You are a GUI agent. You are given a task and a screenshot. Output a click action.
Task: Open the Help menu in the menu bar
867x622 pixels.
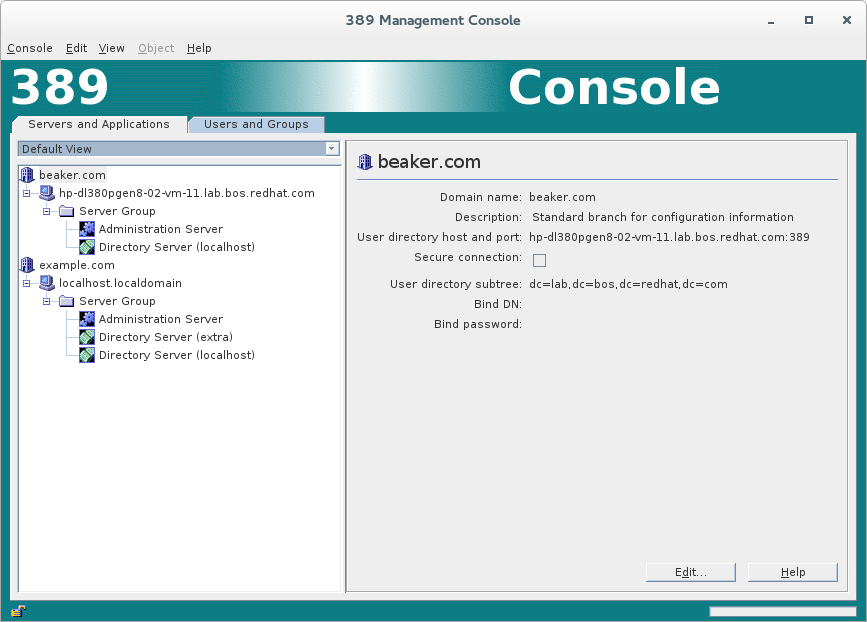[x=199, y=48]
